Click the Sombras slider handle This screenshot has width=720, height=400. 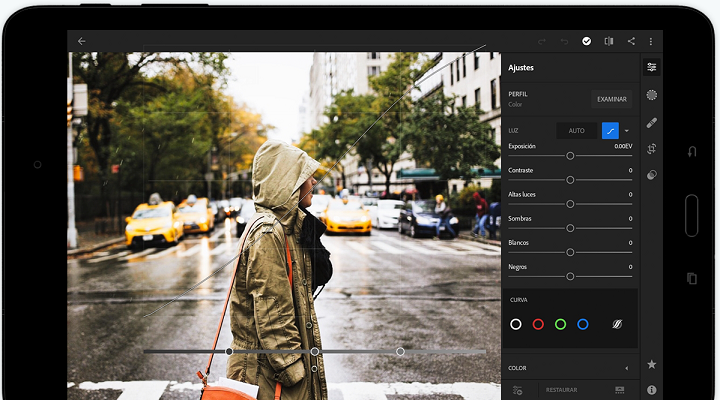[x=570, y=228]
